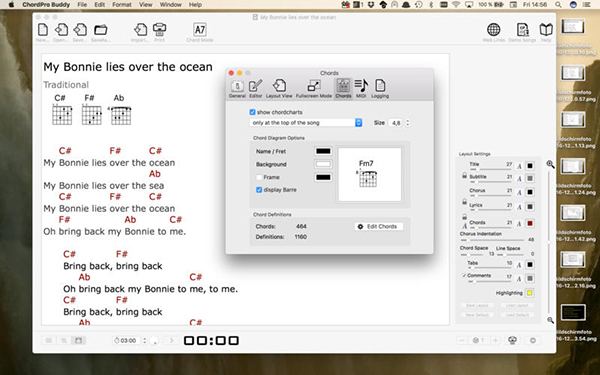This screenshot has height=375, width=600.
Task: Zoom in with the magnifier plus icon
Action: [x=550, y=164]
